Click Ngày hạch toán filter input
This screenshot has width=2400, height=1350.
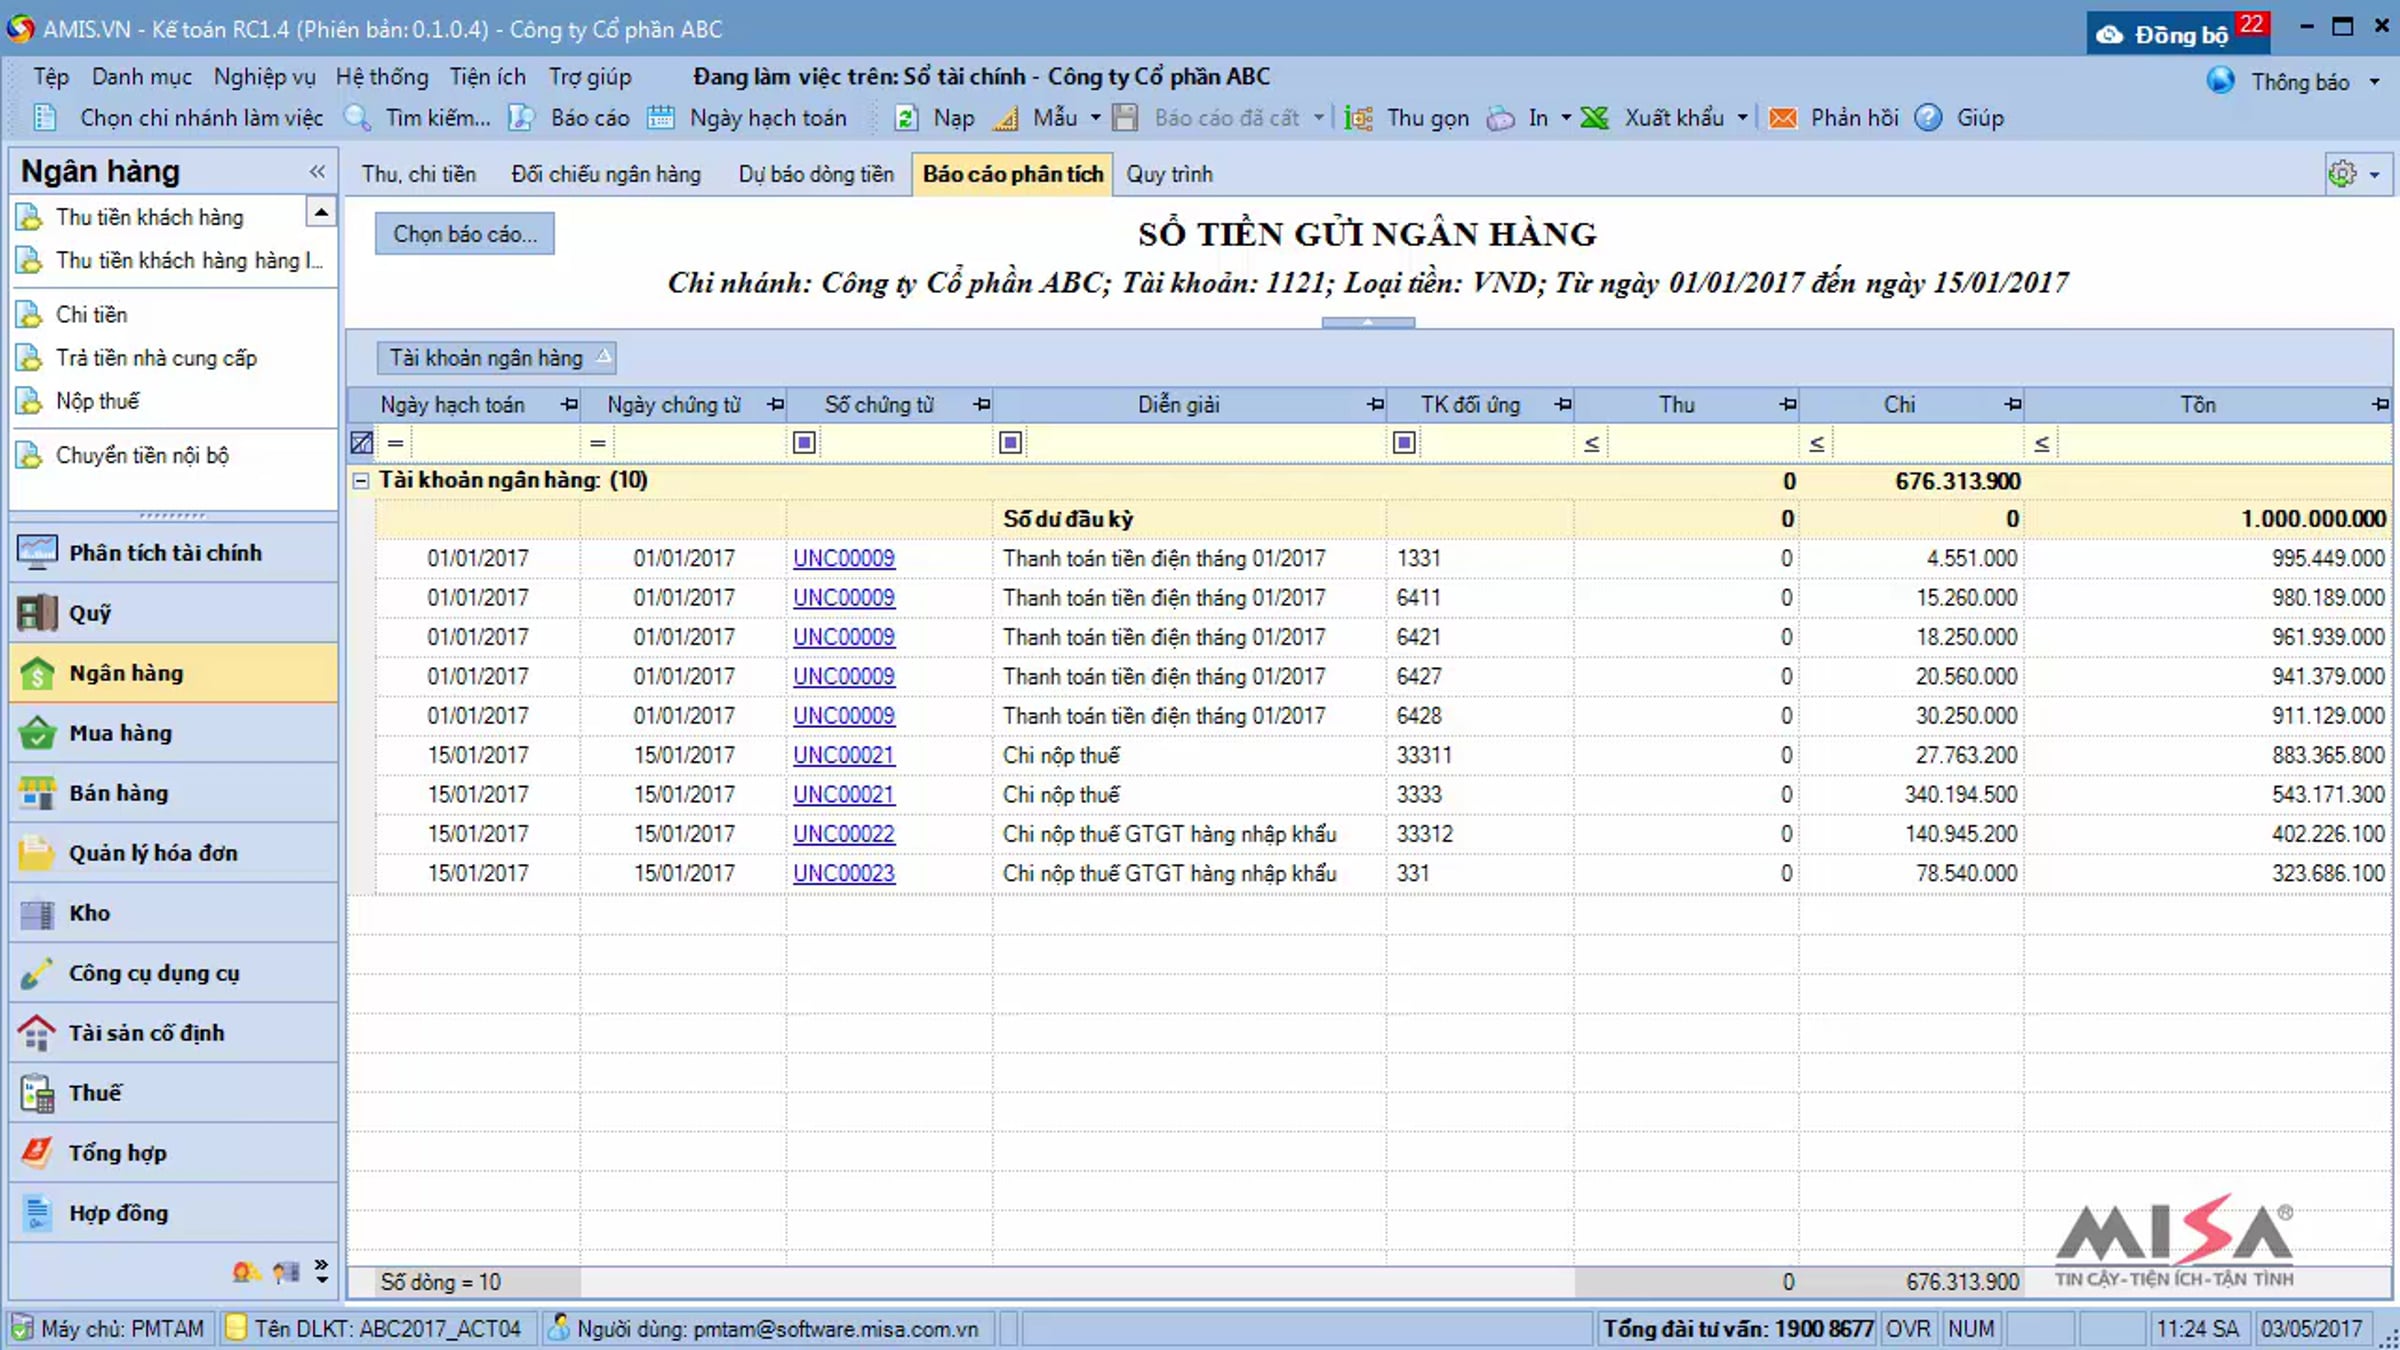tap(494, 442)
